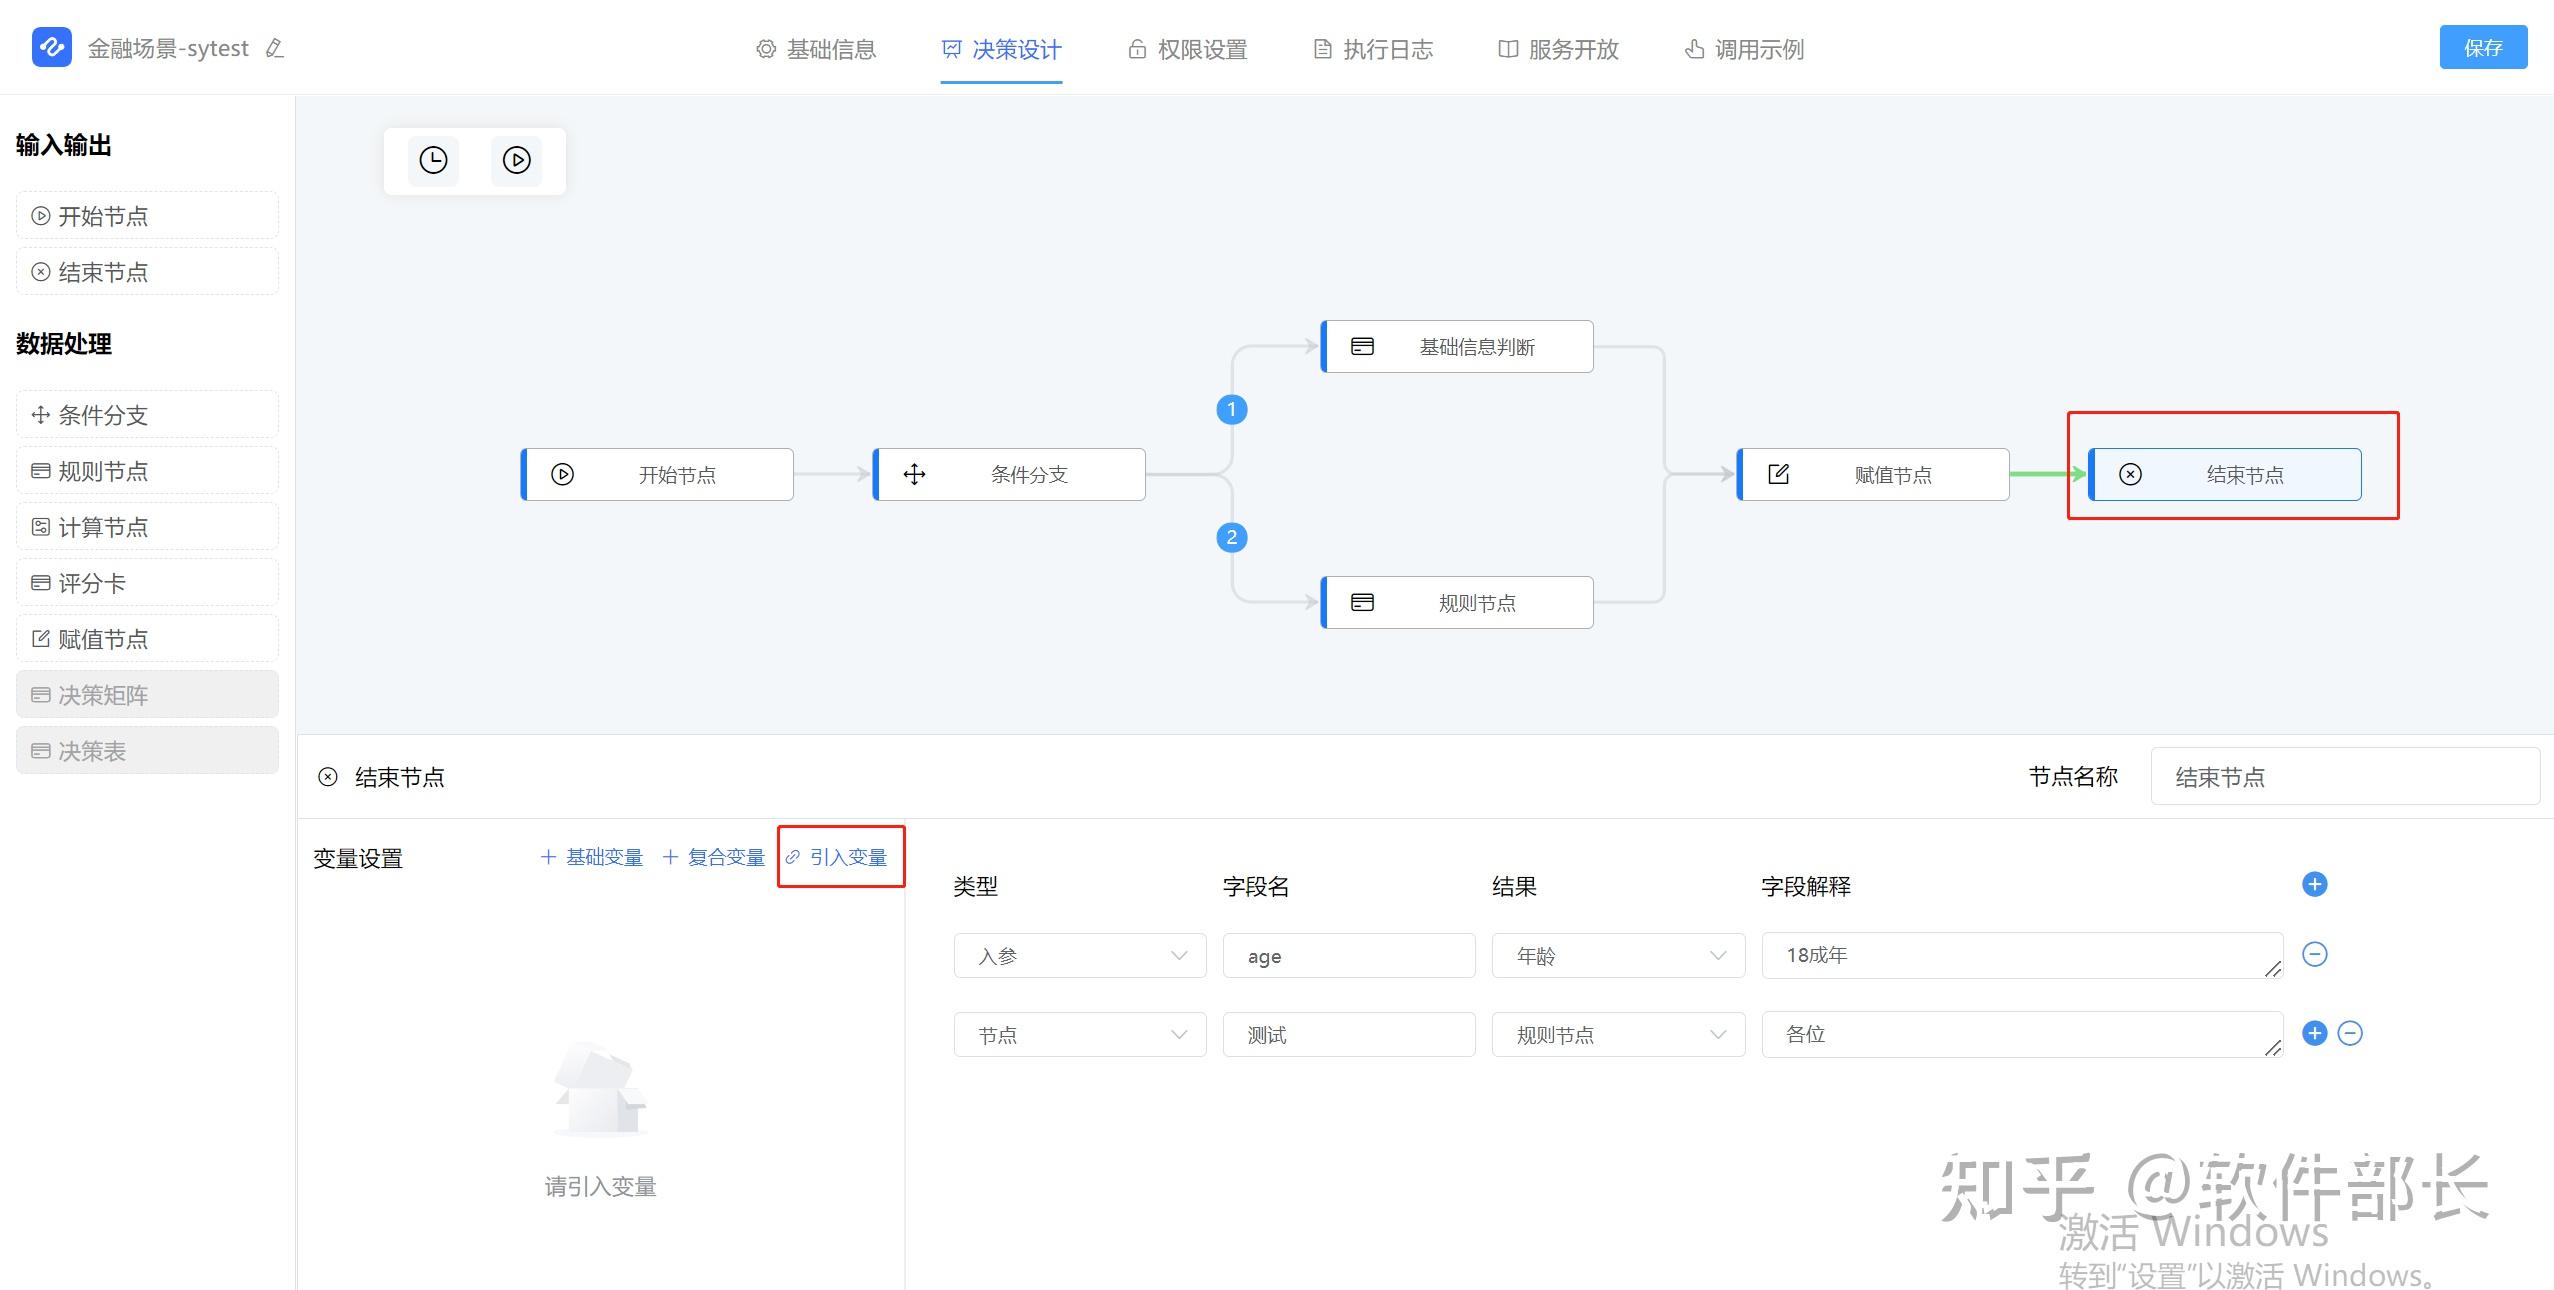Click the minus icon to remove the age row
2554x1290 pixels.
click(x=2315, y=955)
